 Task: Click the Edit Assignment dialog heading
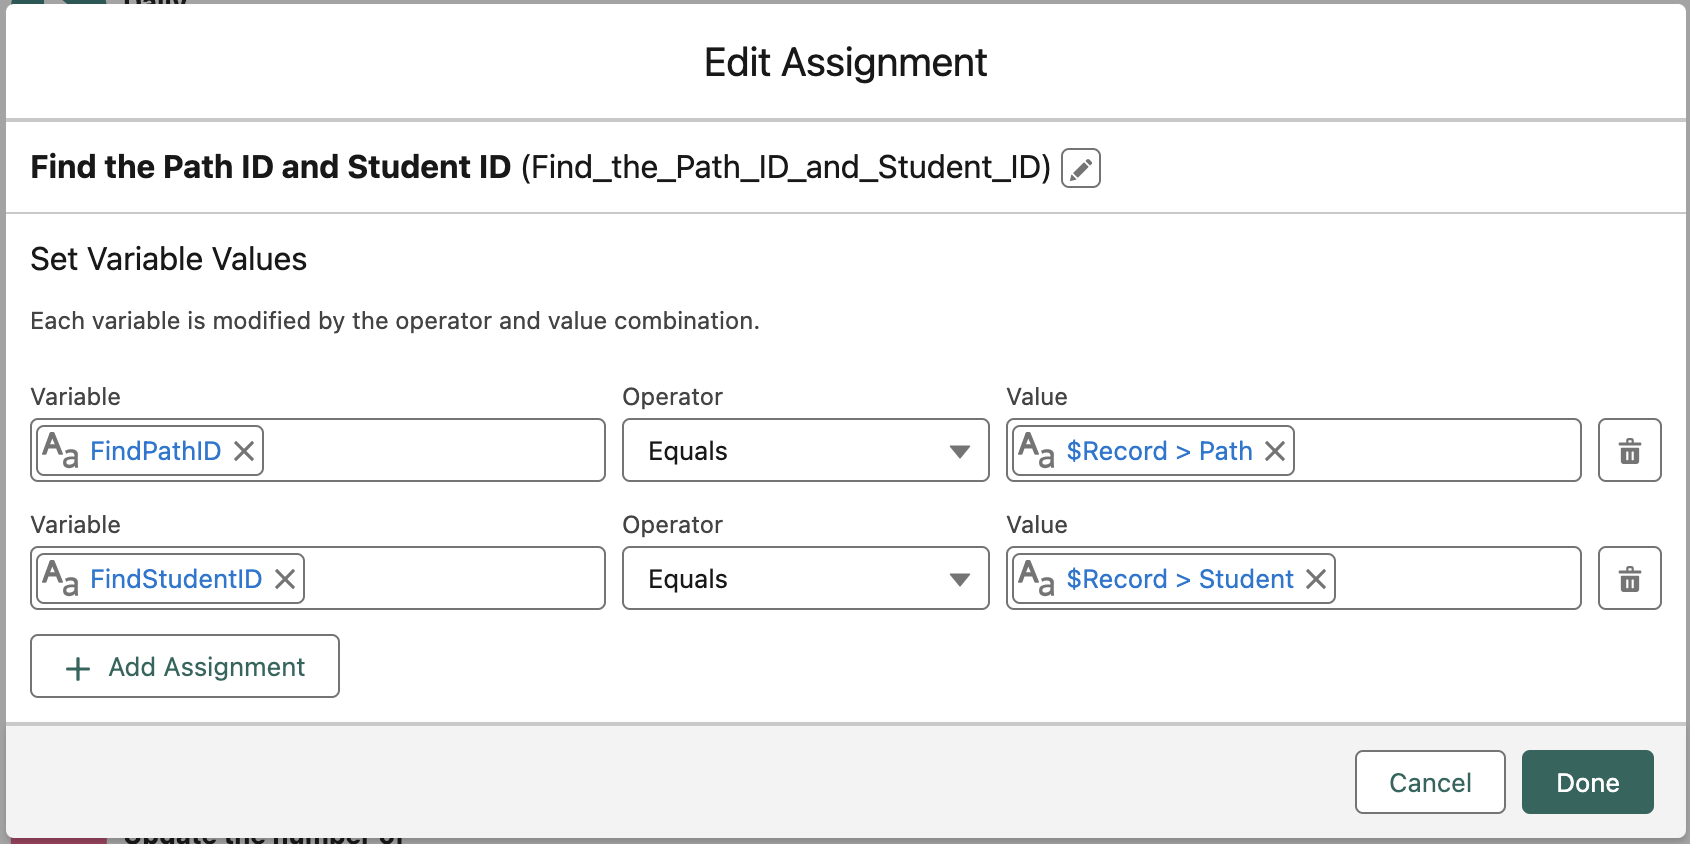[x=845, y=62]
